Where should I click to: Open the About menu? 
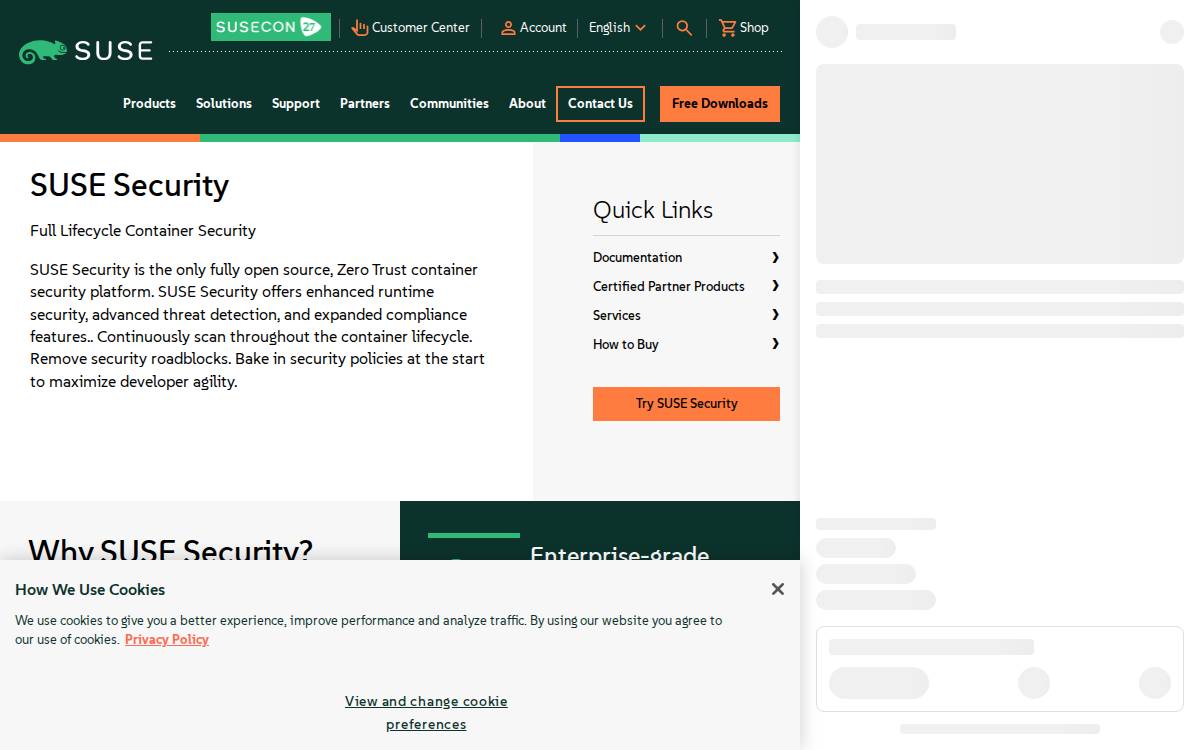coord(527,103)
